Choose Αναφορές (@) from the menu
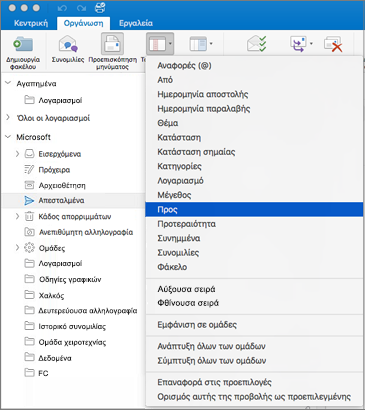The height and width of the screenshot is (410, 365). point(254,65)
